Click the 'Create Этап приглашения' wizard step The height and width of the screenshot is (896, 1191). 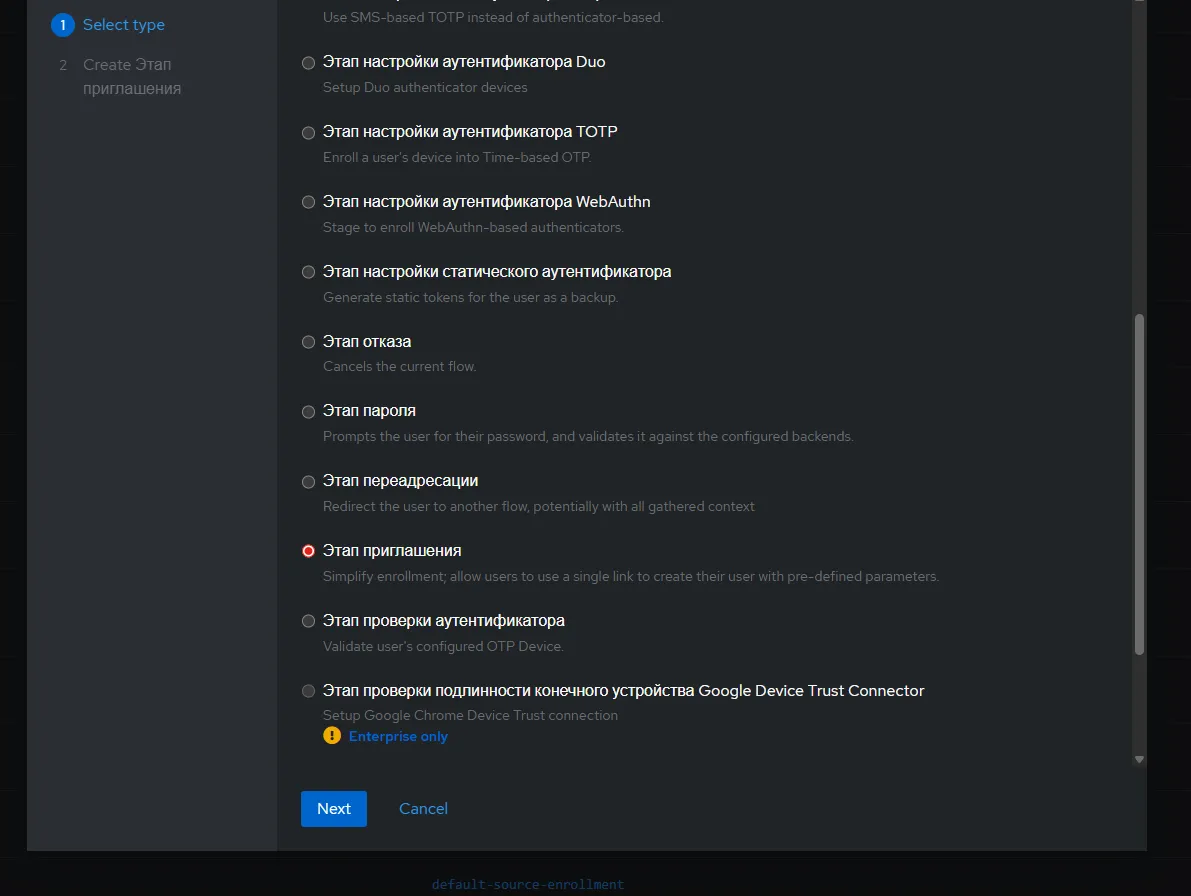tap(127, 76)
